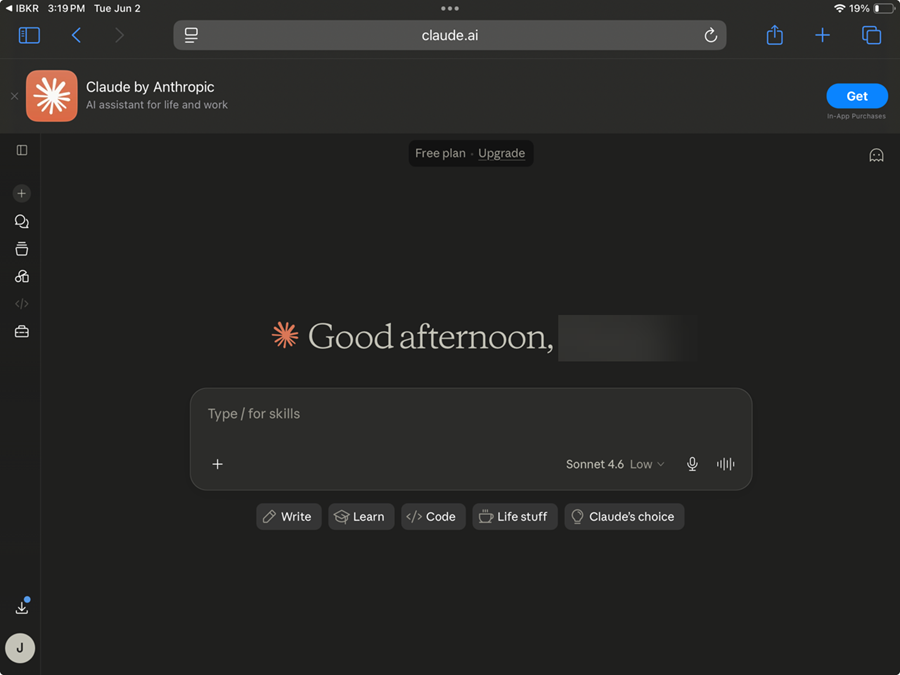Open the Chats list icon
This screenshot has height=675, width=900.
22,222
